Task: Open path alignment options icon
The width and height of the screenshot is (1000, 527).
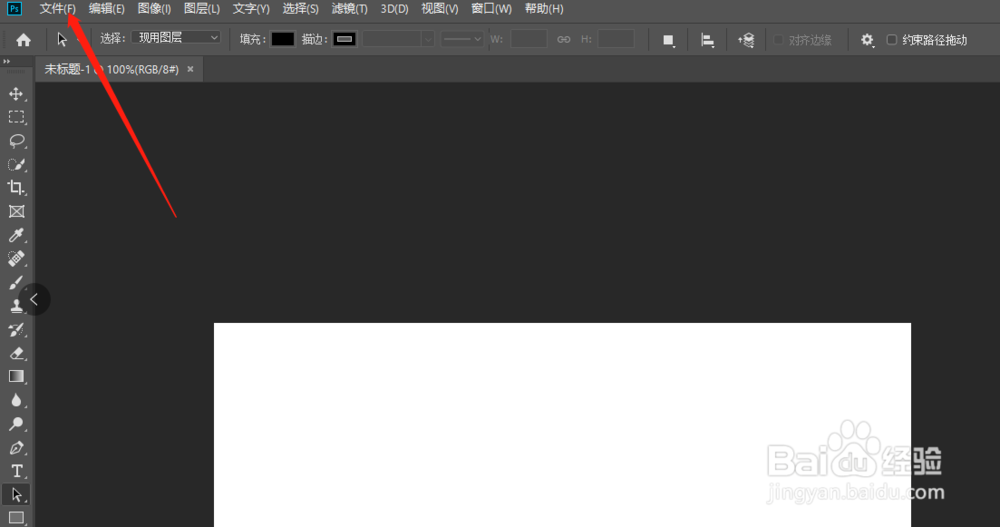Action: (707, 40)
